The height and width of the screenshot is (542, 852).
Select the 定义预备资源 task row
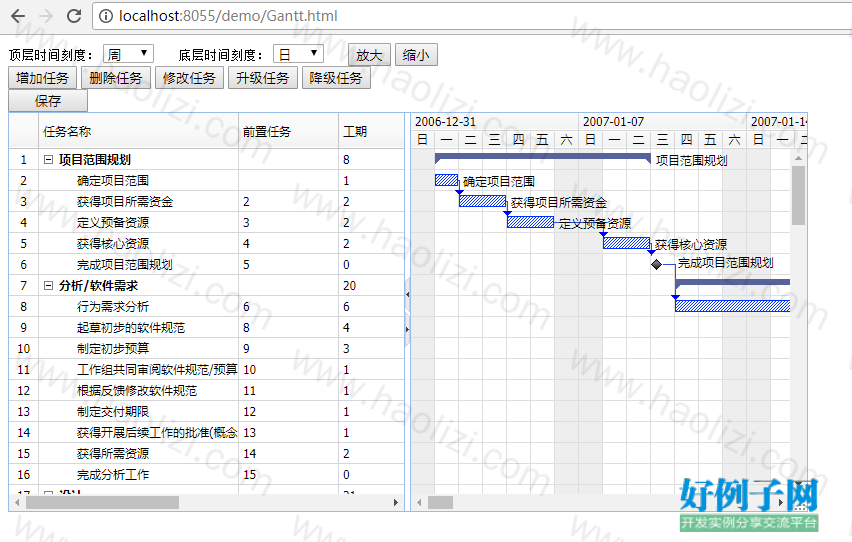pos(206,222)
